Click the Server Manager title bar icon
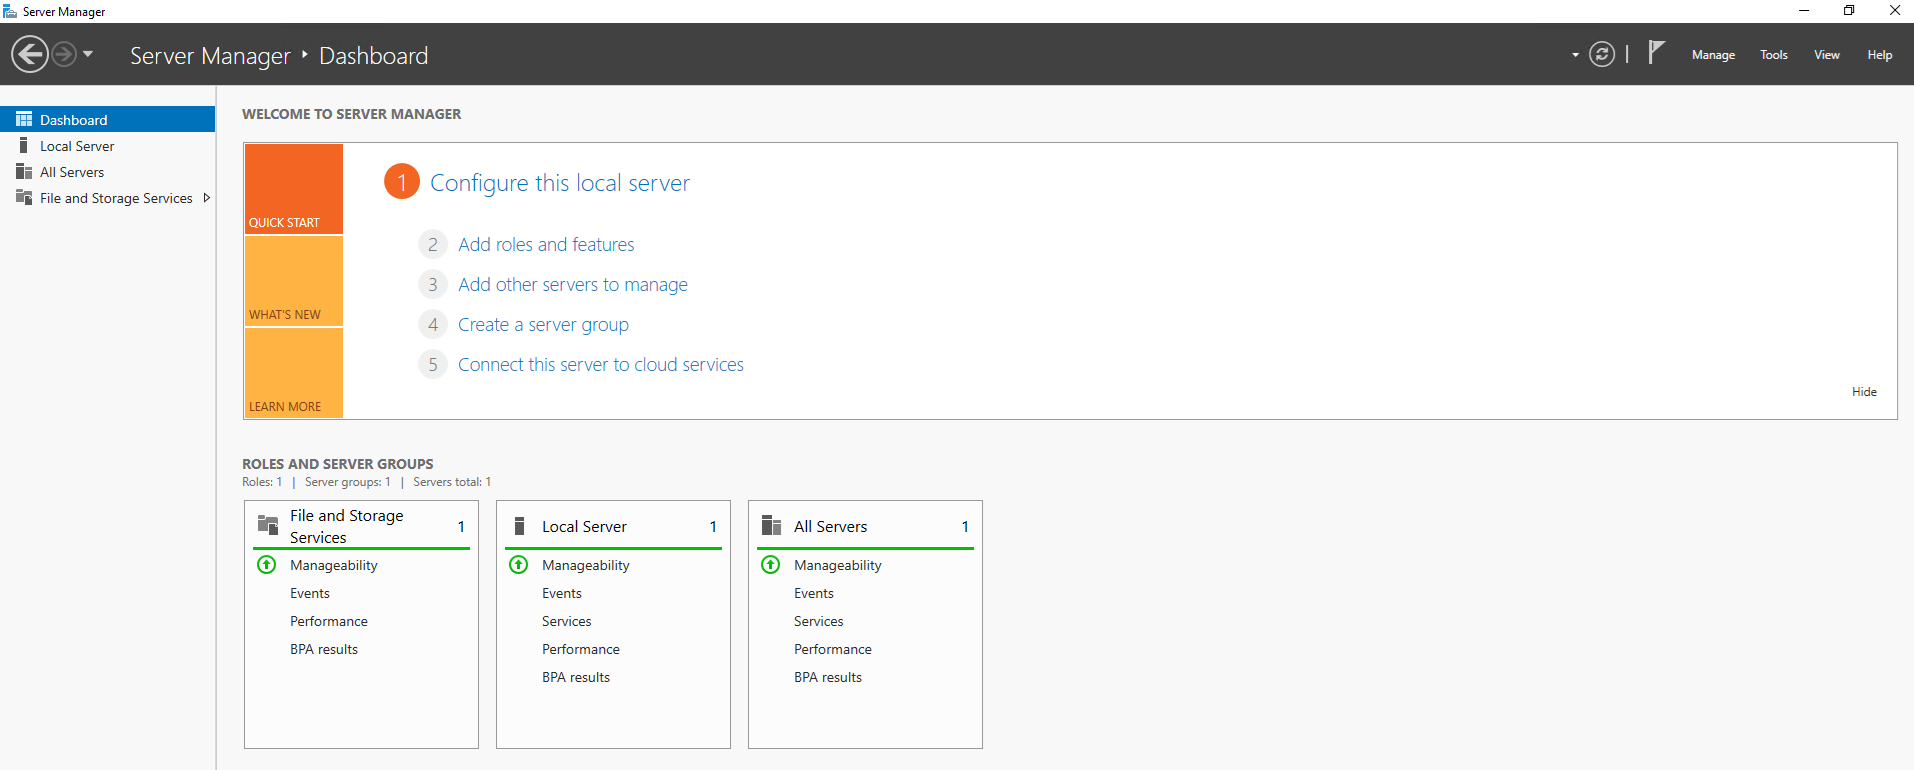The height and width of the screenshot is (770, 1914). (10, 11)
